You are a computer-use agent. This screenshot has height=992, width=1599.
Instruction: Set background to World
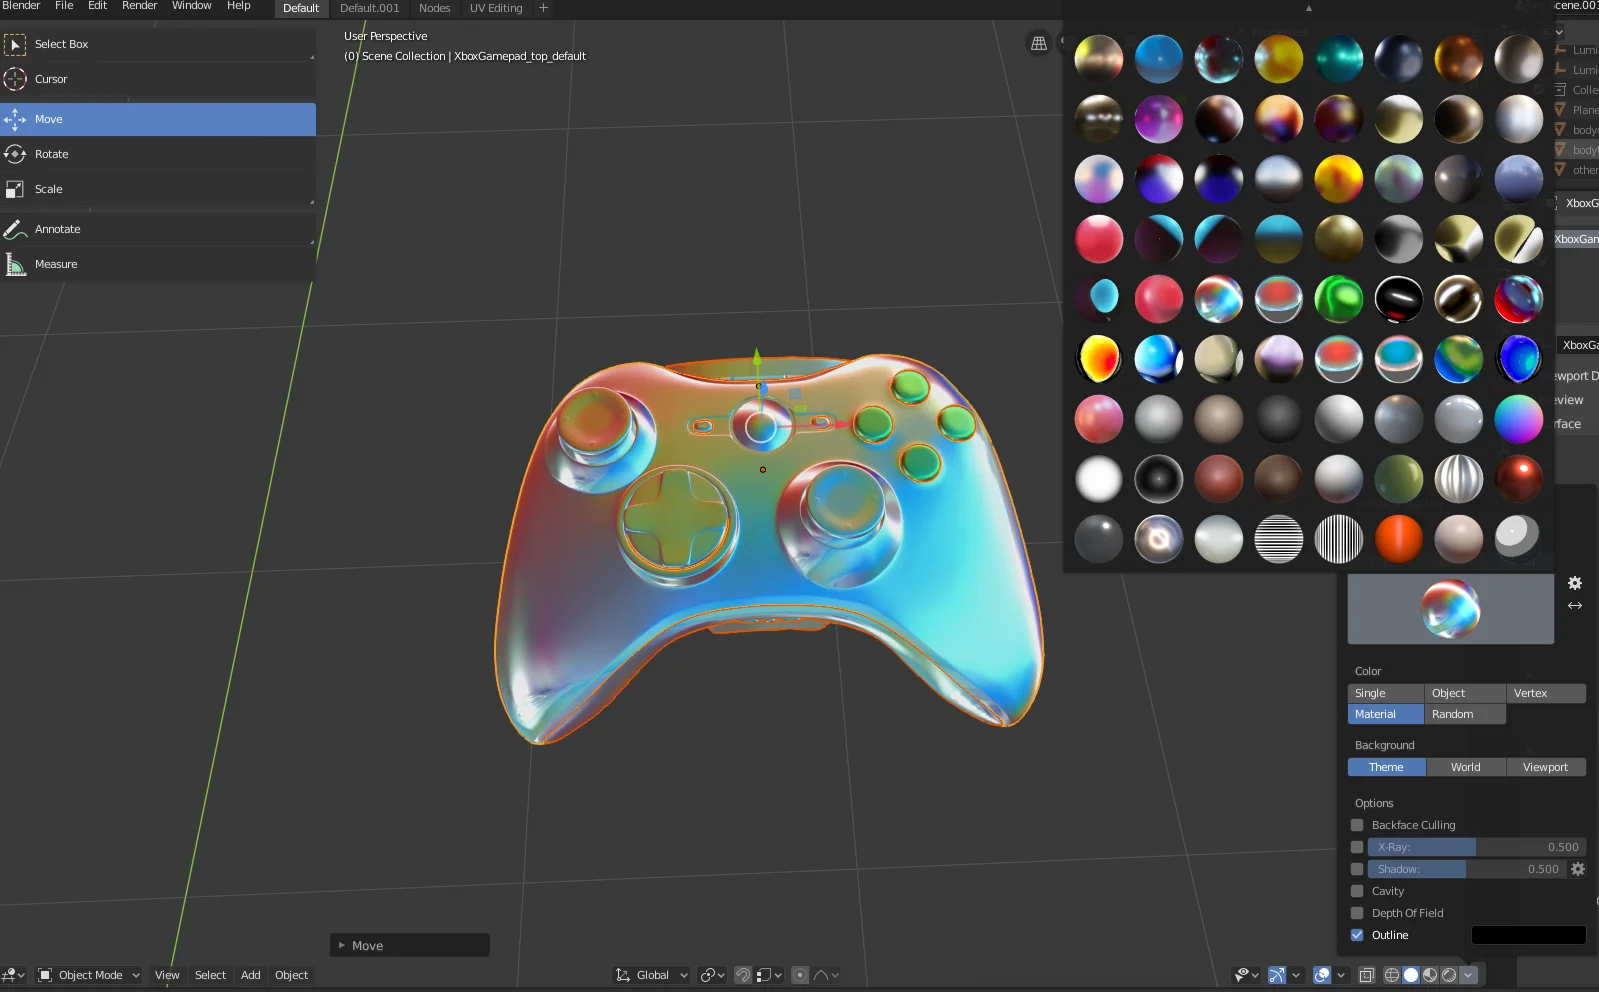click(1465, 767)
